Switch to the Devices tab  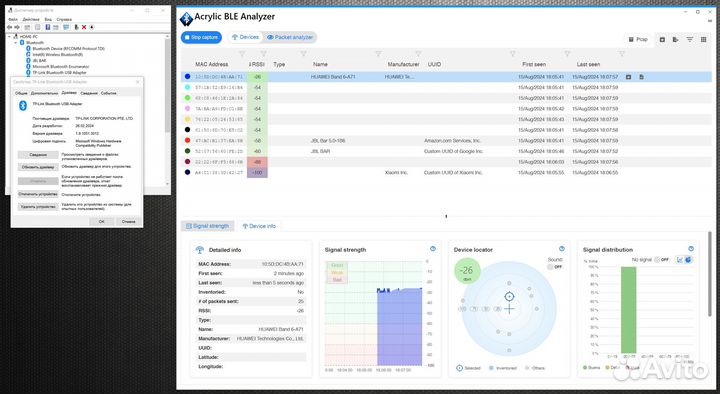pos(245,37)
